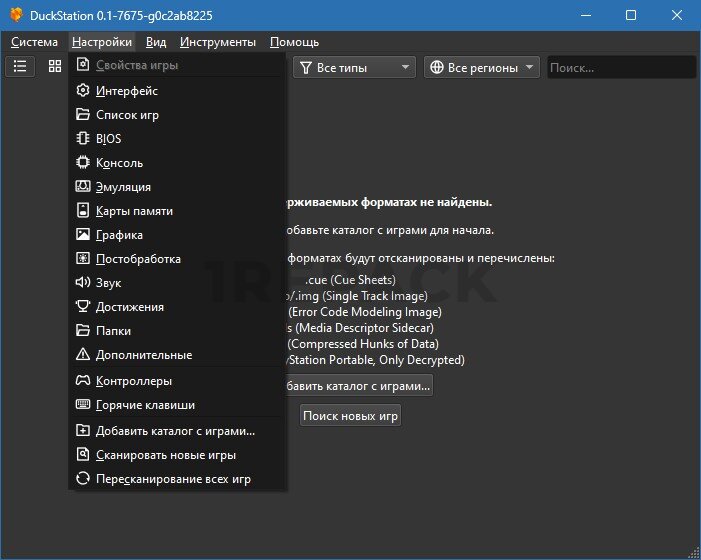Click the chip icon beside BIOS
Screen dimensions: 701x560
click(x=83, y=139)
